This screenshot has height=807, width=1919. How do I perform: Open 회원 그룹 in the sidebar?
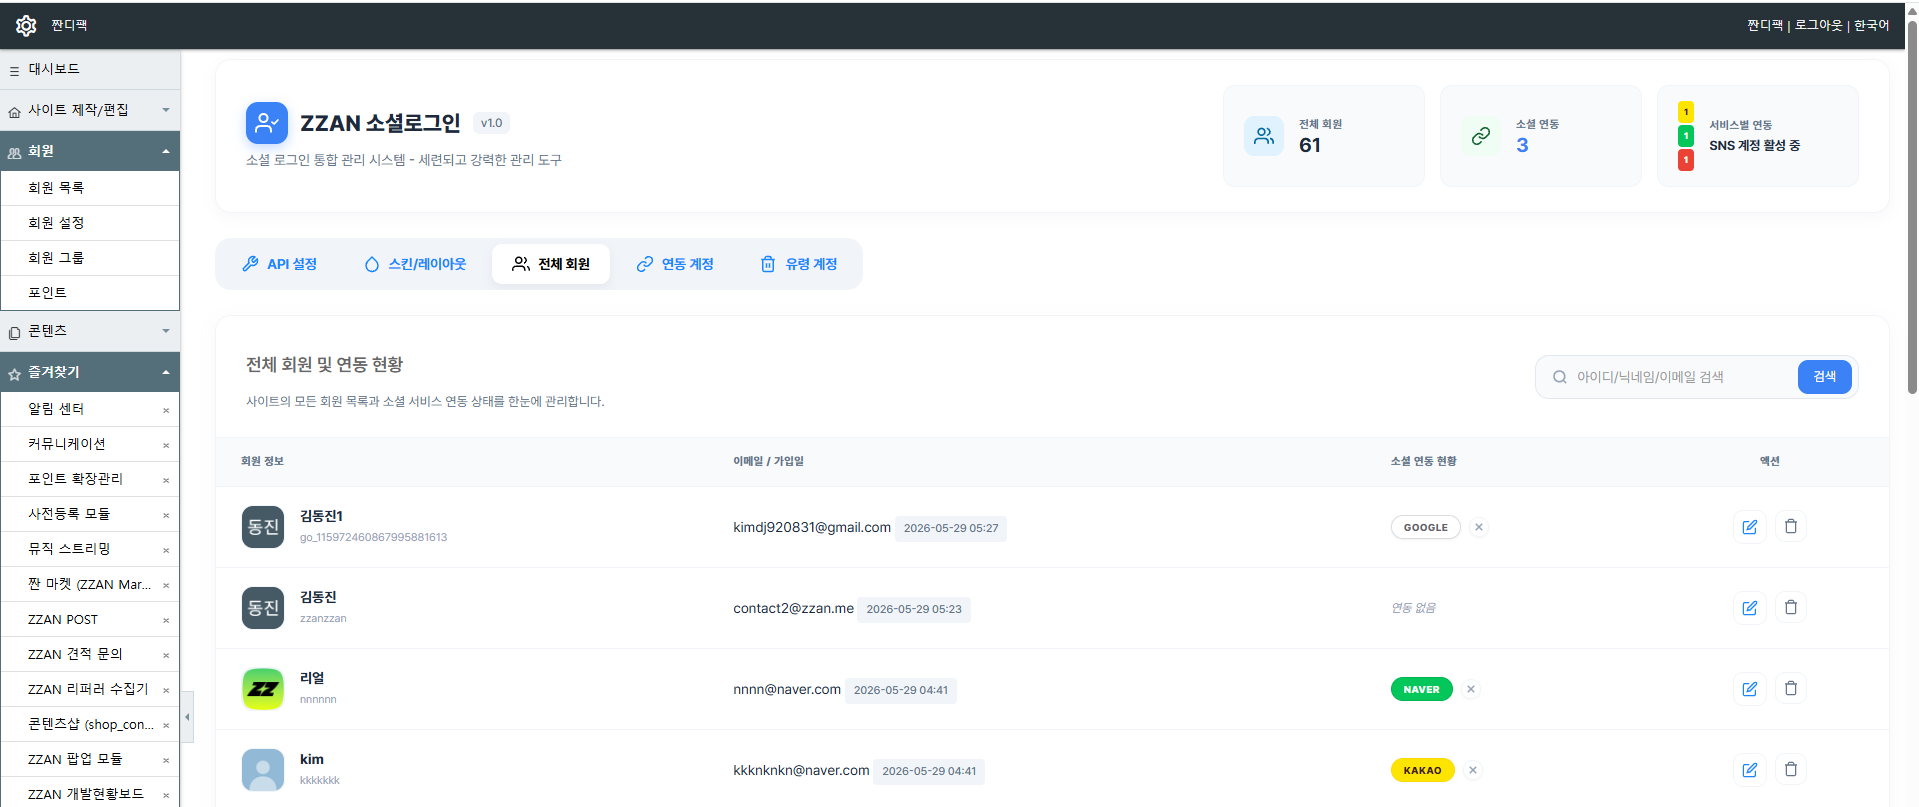90,258
